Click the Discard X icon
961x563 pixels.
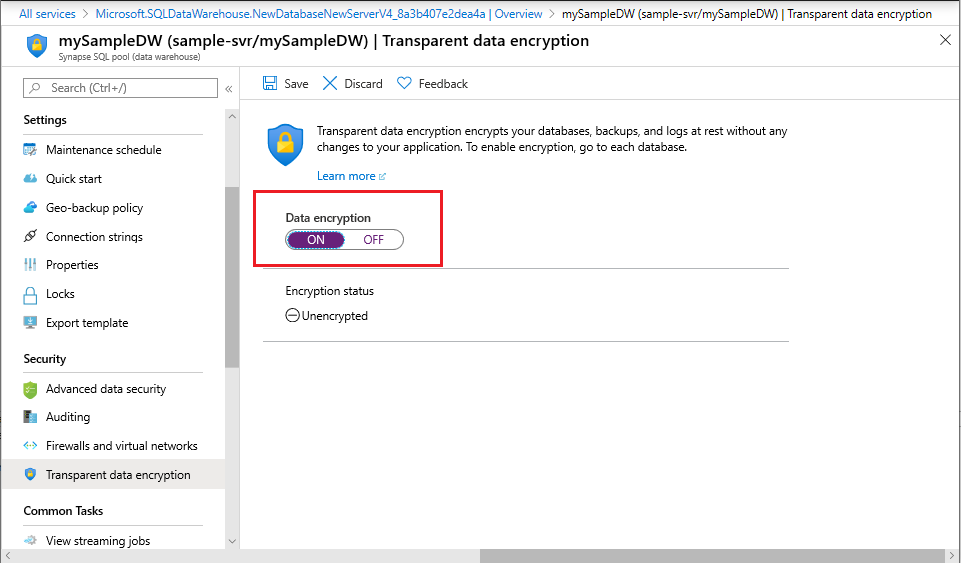click(330, 83)
